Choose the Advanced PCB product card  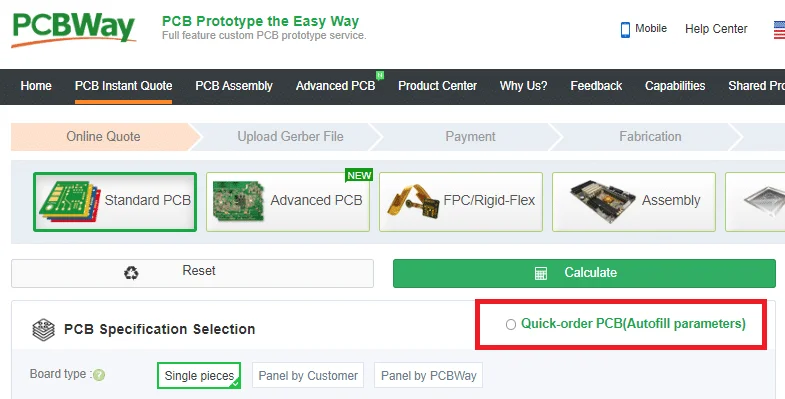[288, 202]
